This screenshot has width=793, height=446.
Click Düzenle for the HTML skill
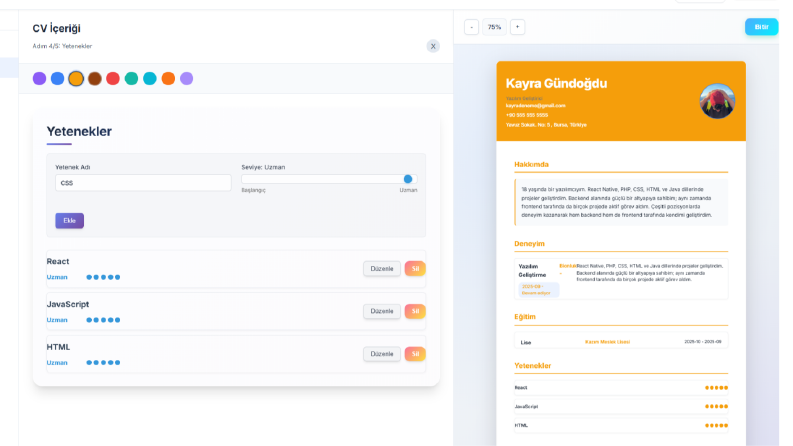pyautogui.click(x=382, y=354)
